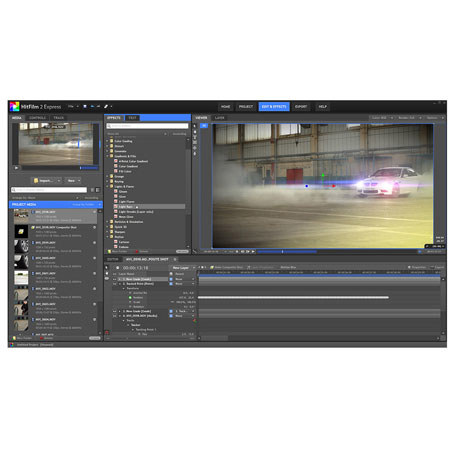The height and width of the screenshot is (450, 450).
Task: Toggle the blue checkbox on layer 4 row
Action: pos(171,316)
